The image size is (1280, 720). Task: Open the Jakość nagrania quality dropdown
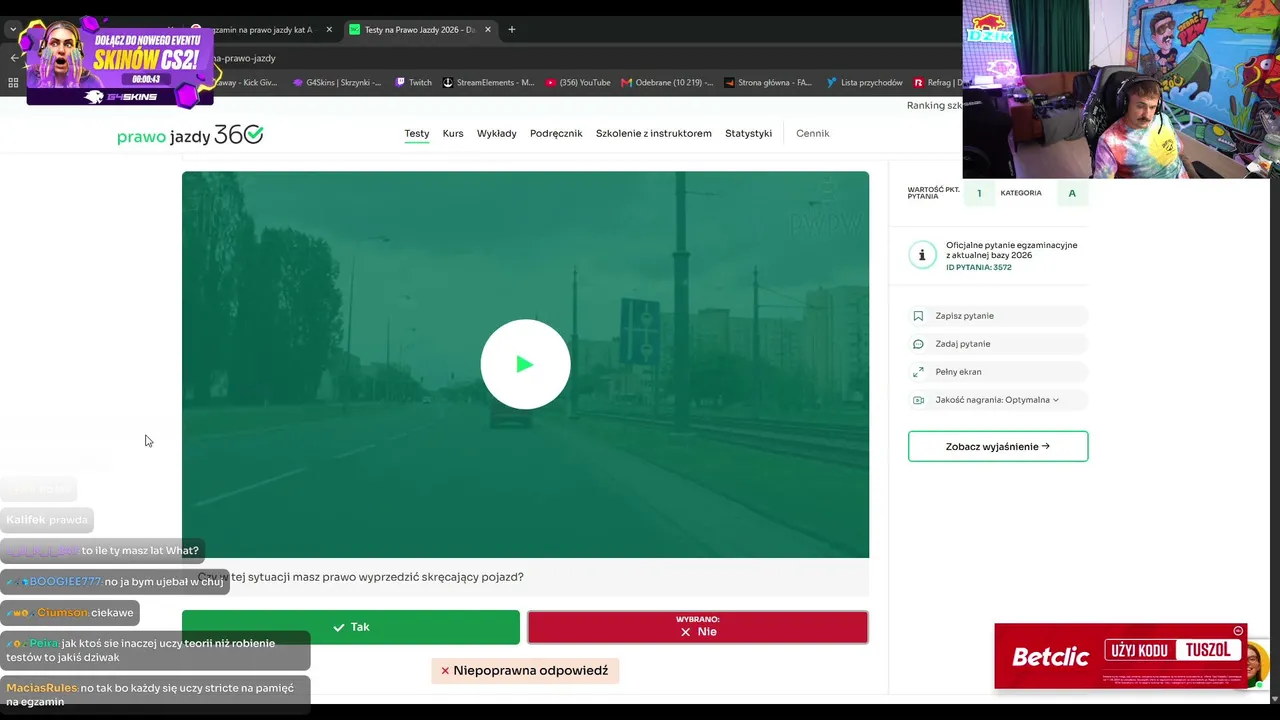tap(997, 400)
